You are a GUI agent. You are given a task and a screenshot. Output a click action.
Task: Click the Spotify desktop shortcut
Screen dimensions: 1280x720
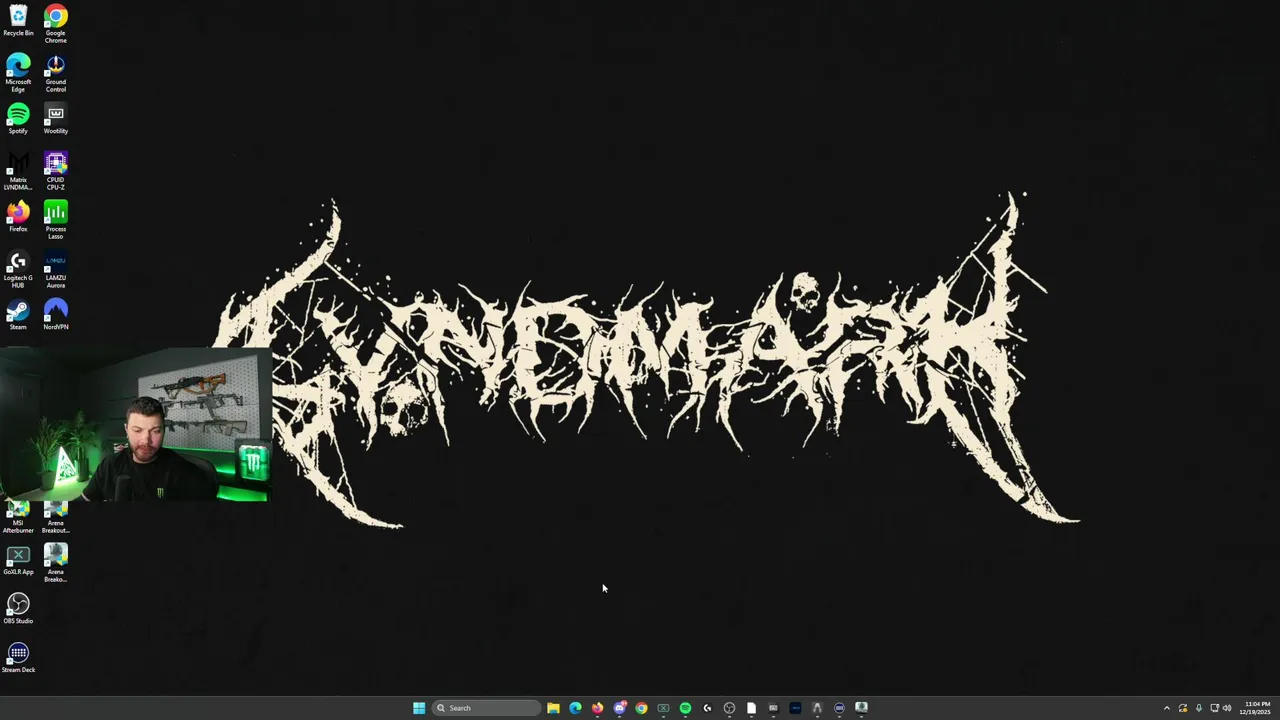click(18, 118)
